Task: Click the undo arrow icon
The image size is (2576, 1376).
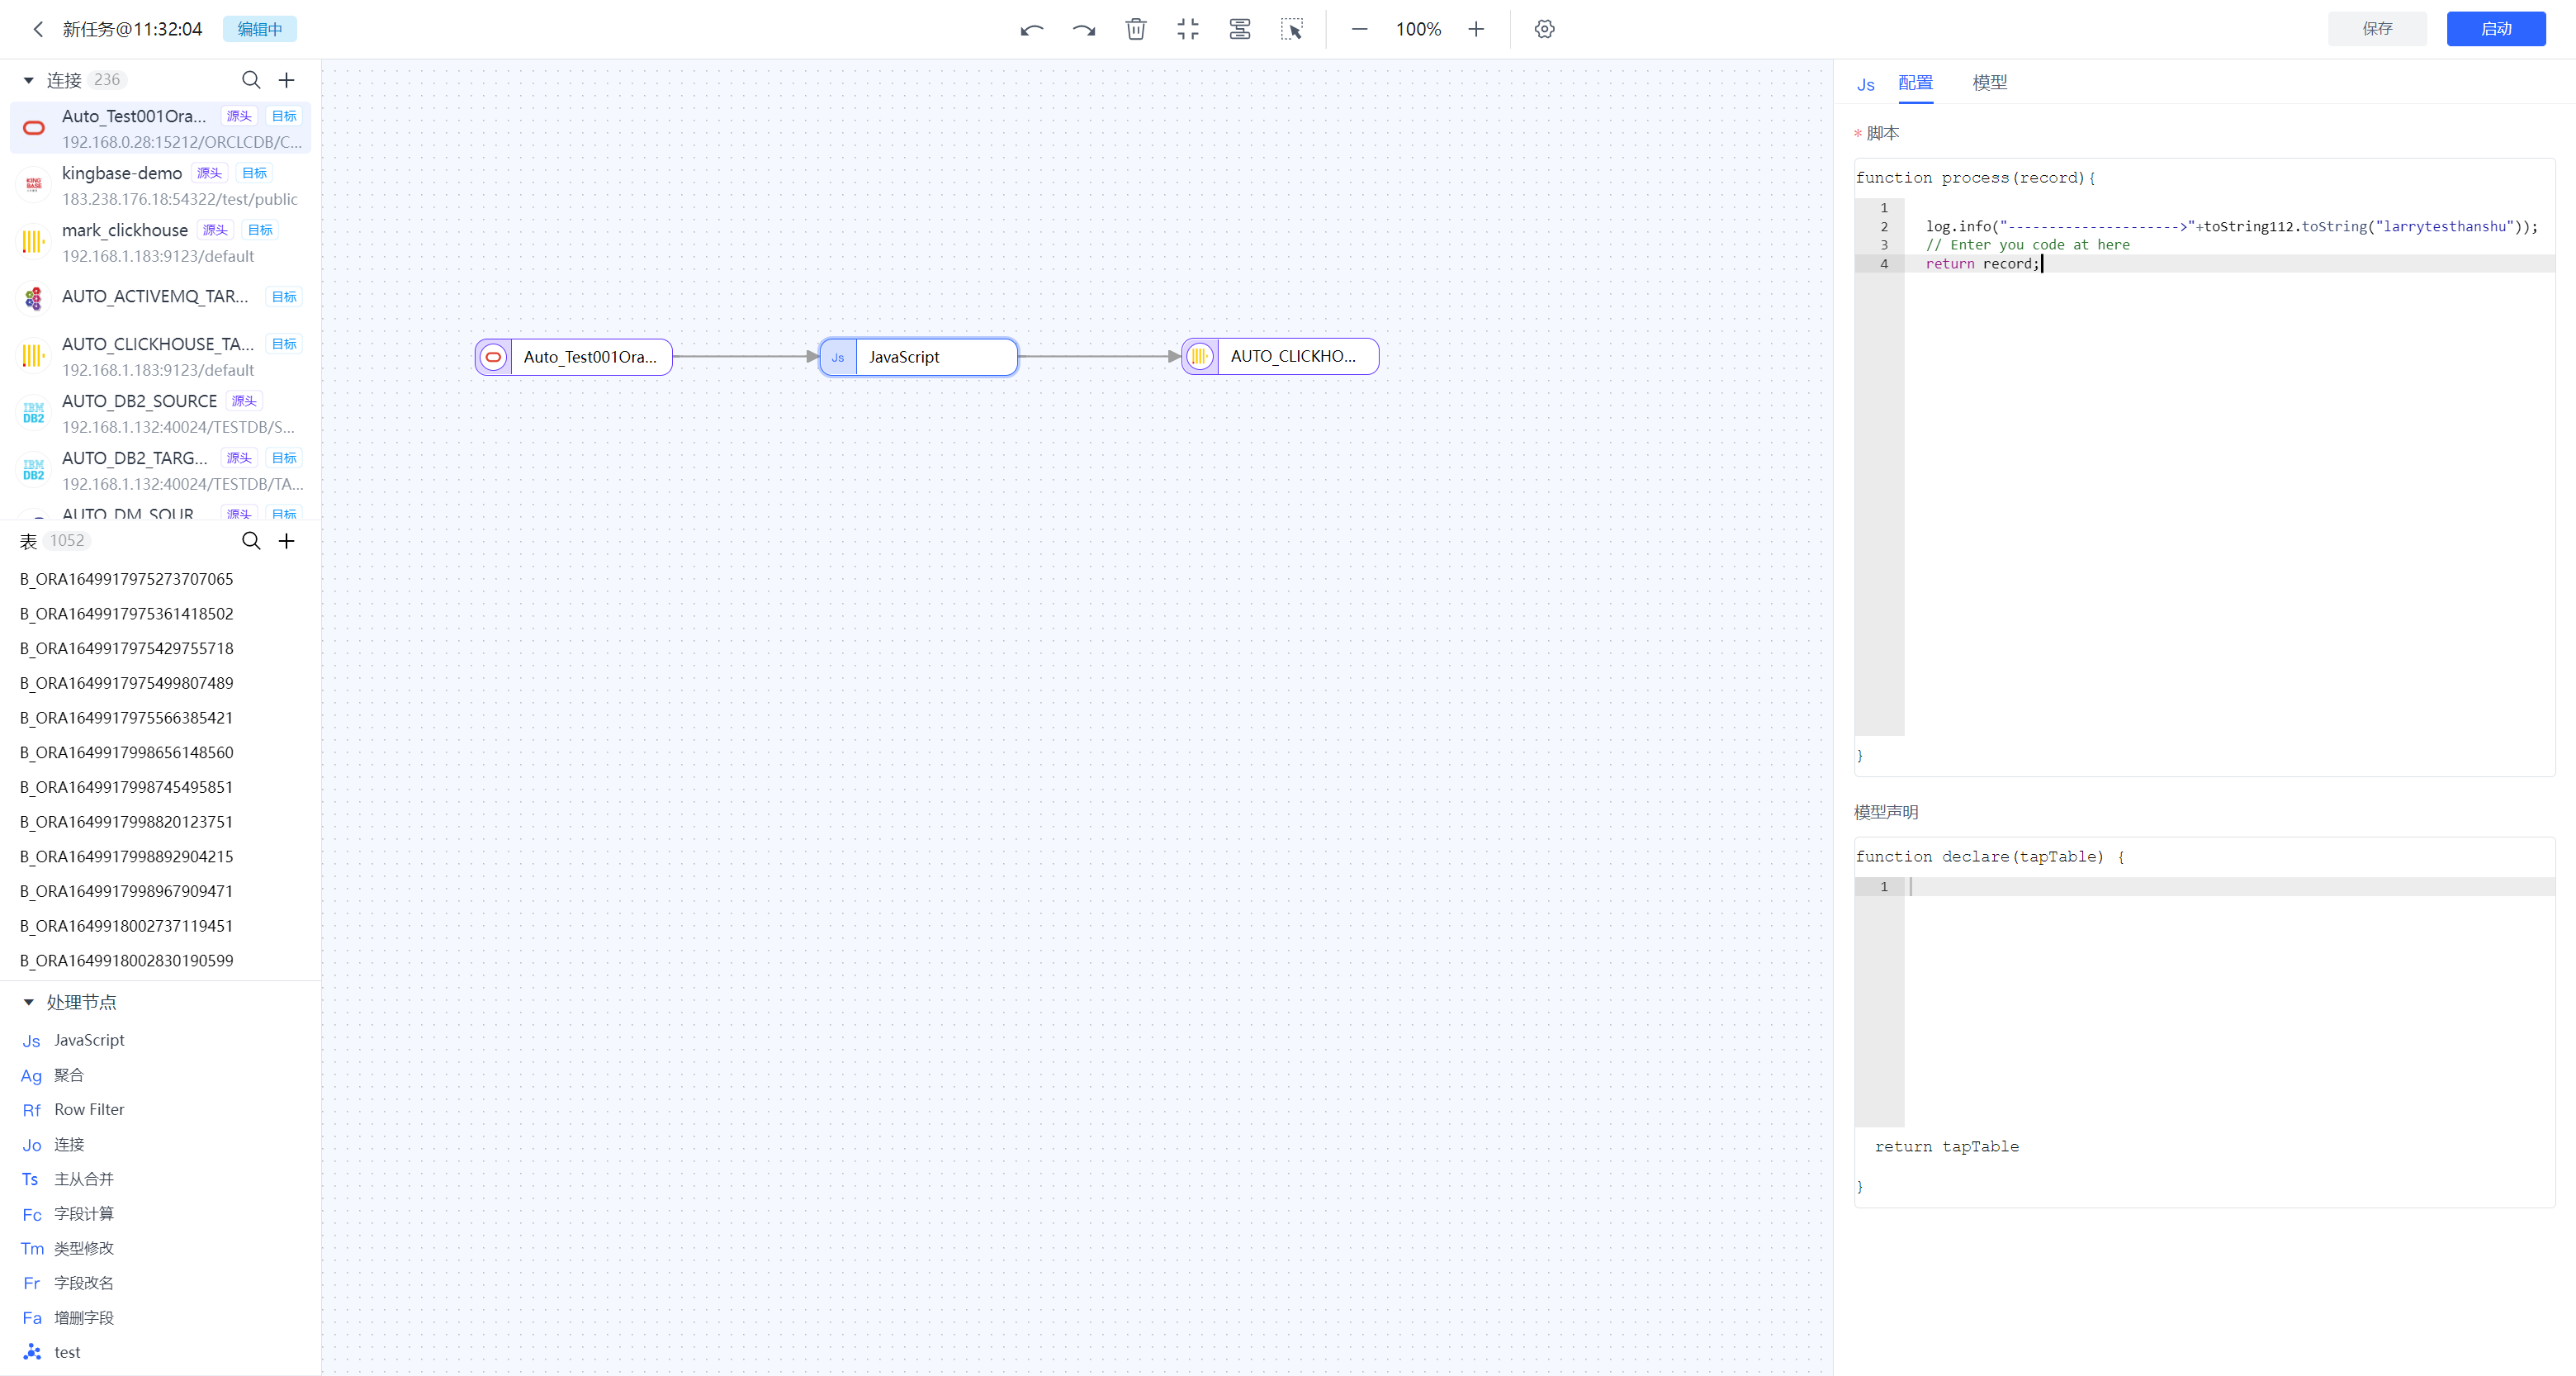Action: coord(1031,29)
